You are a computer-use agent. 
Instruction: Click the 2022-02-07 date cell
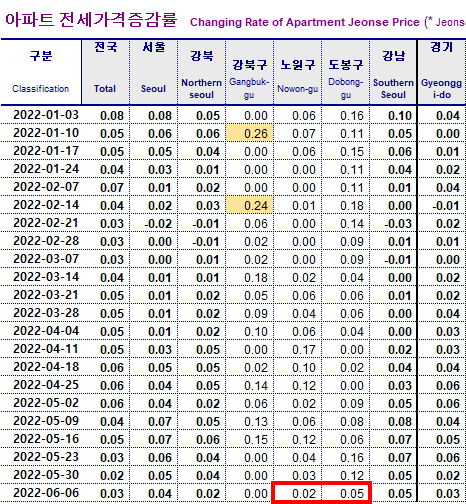[41, 187]
